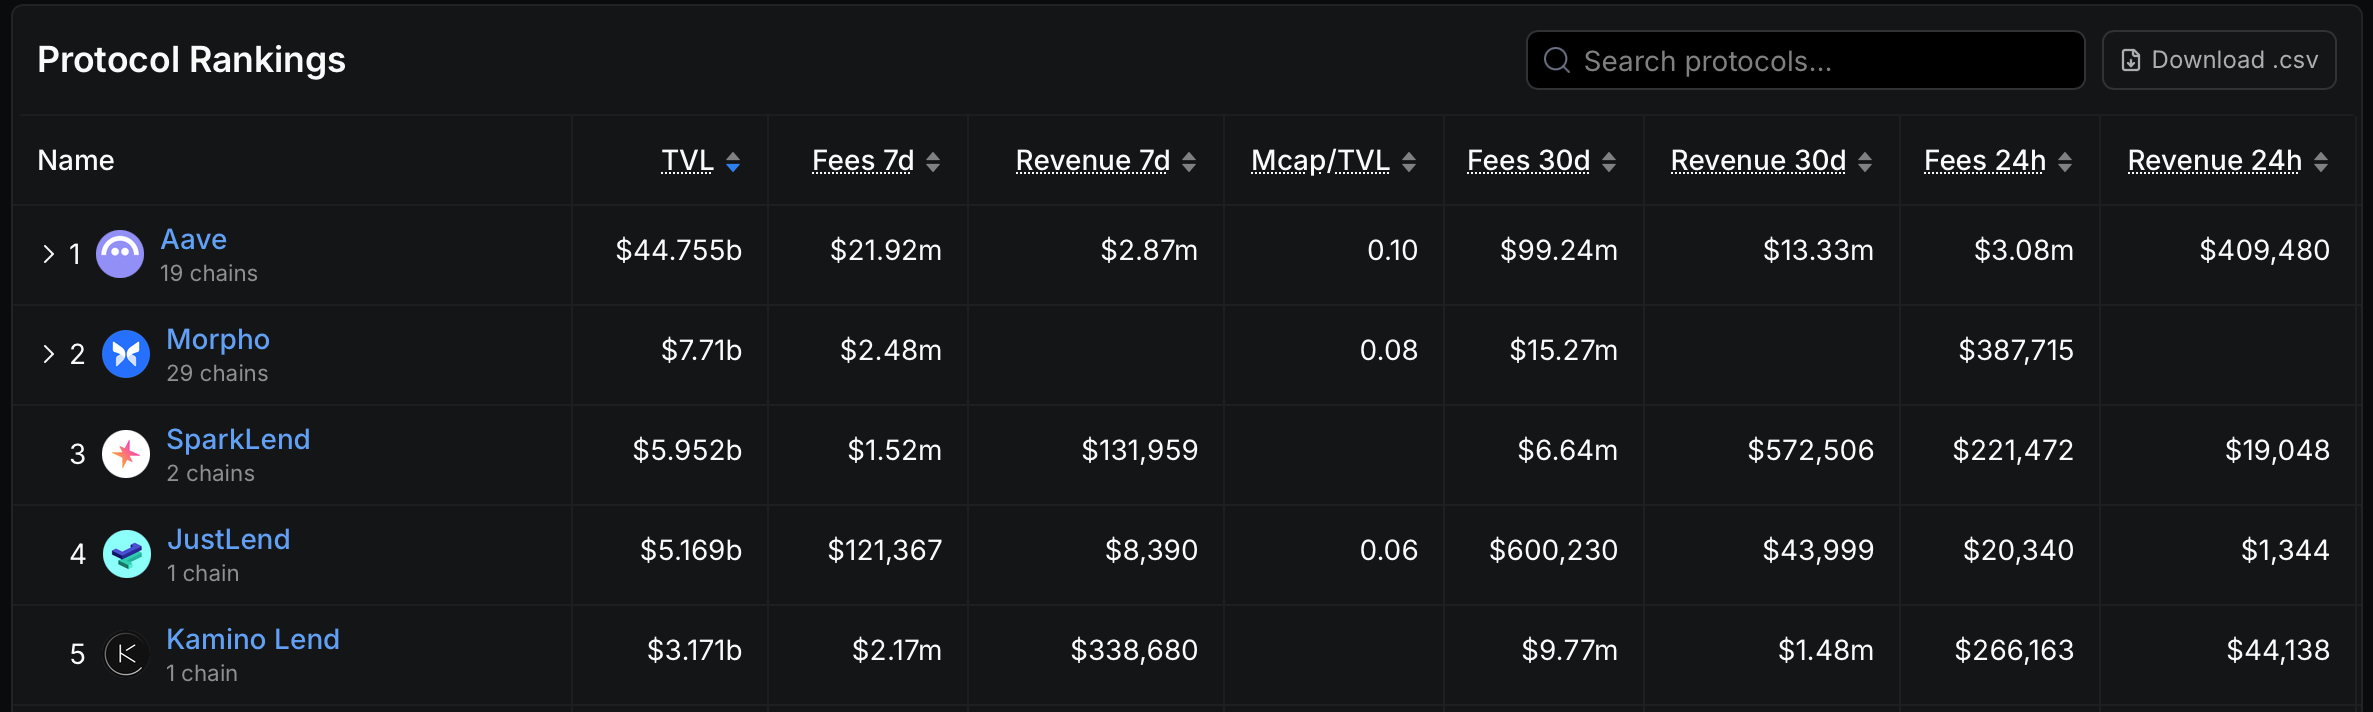Click the Aave protocol logo
Viewport: 2373px width, 712px height.
pos(119,253)
